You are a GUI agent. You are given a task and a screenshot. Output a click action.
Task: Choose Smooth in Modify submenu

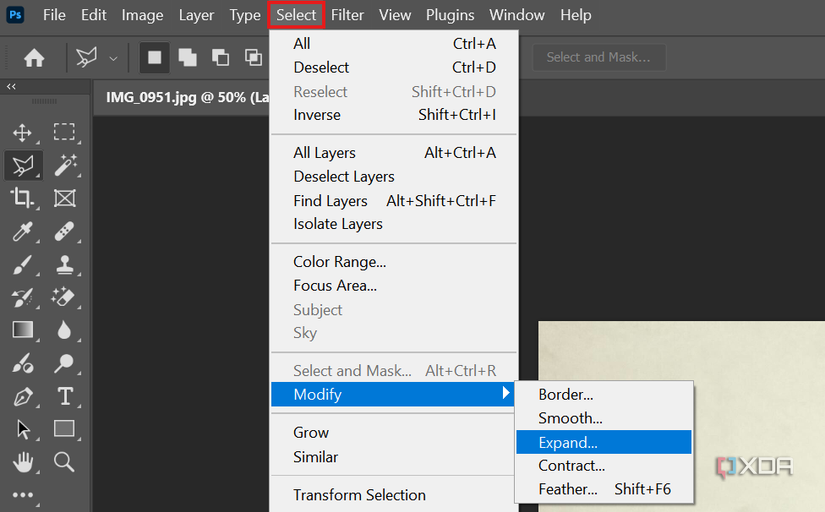click(604, 418)
